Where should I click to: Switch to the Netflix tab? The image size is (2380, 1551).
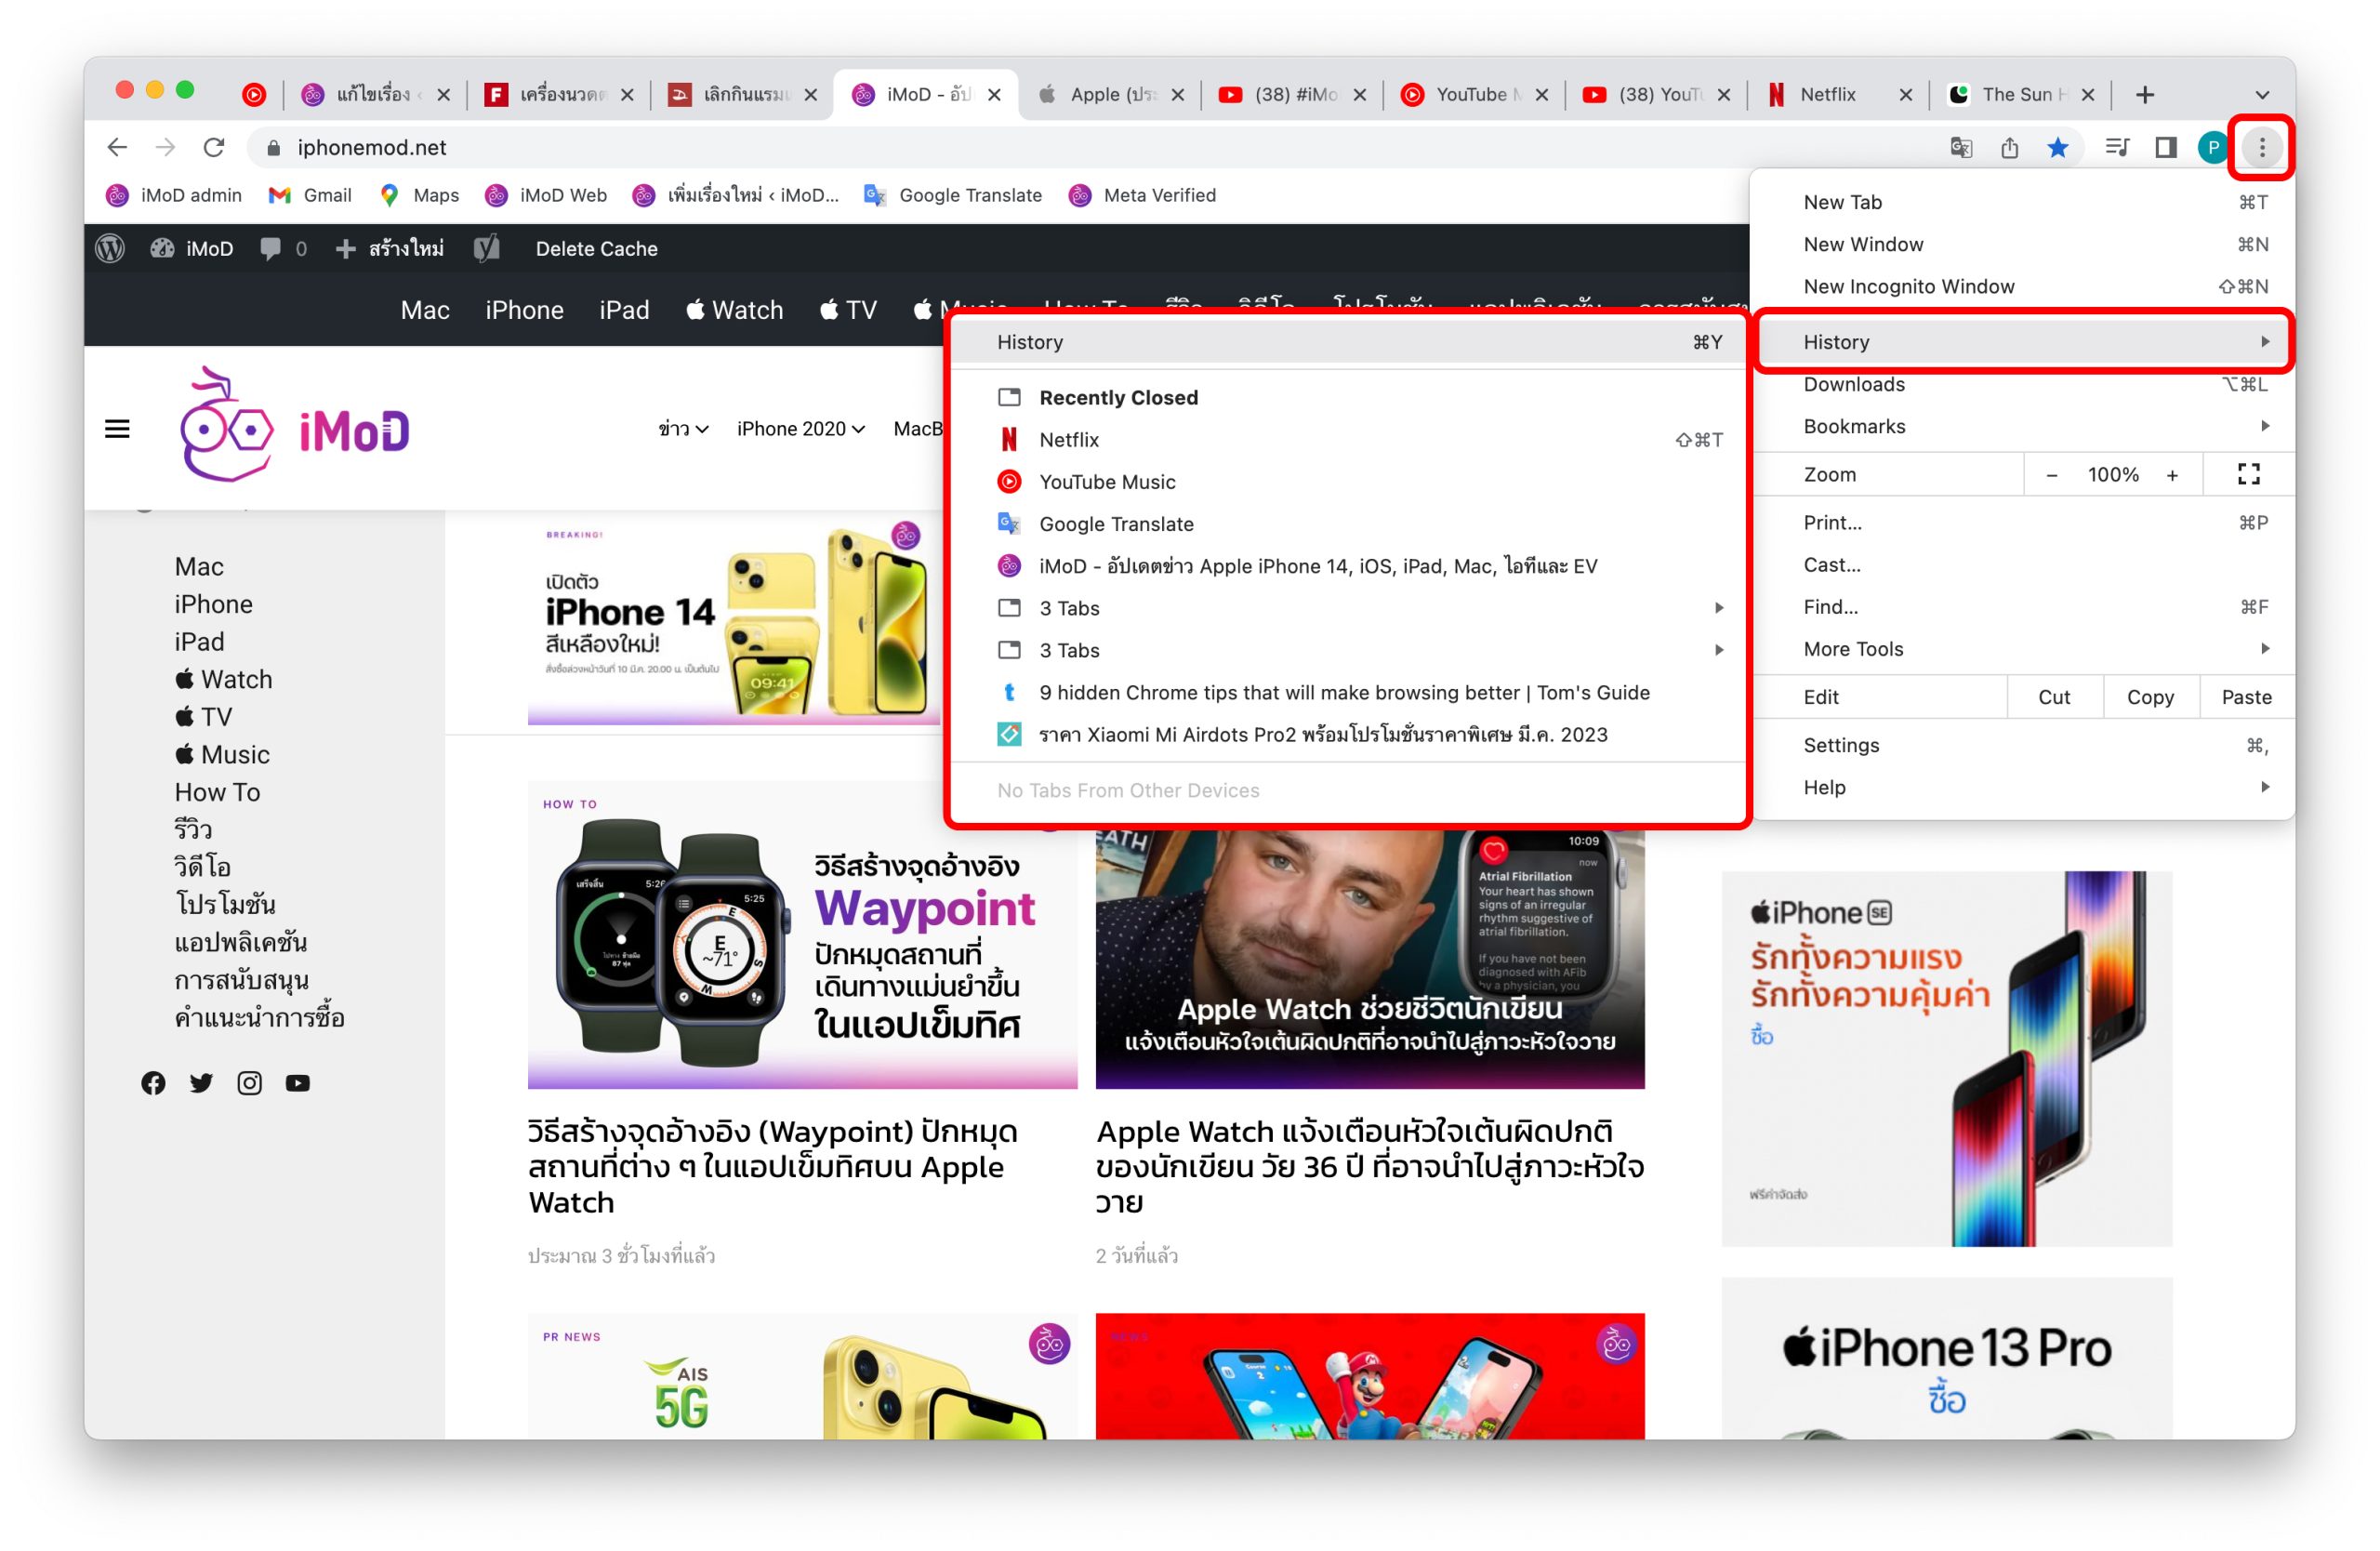pyautogui.click(x=1827, y=95)
